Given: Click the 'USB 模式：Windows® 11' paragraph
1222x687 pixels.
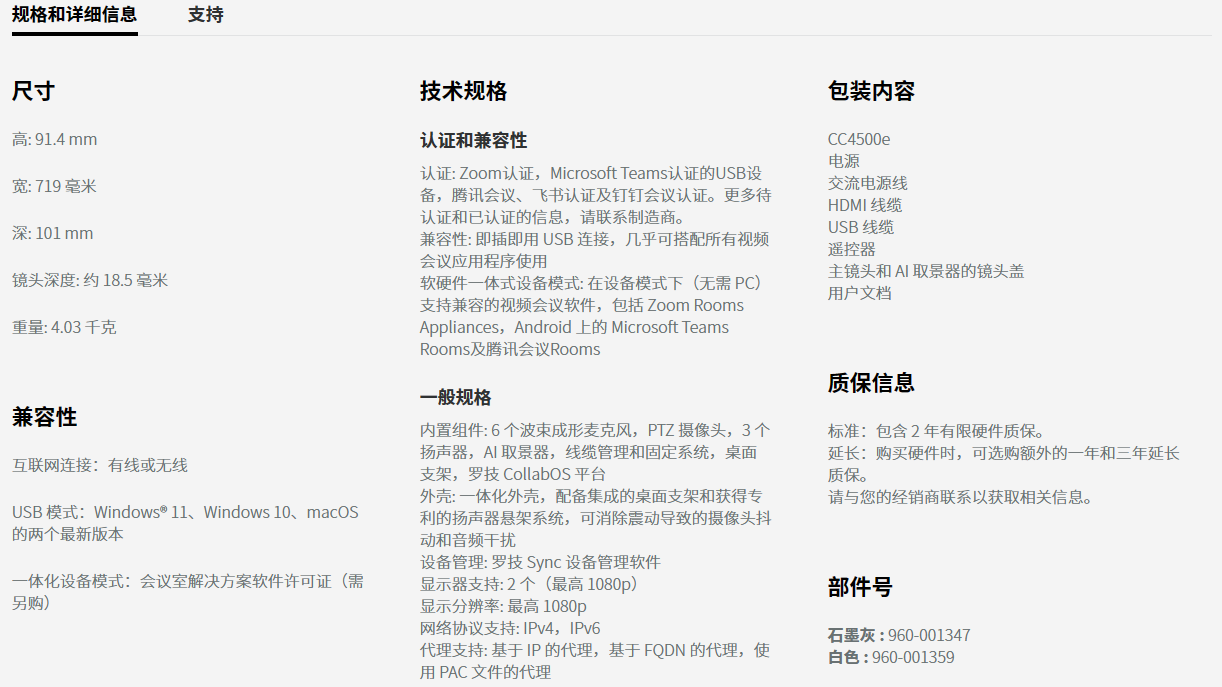Looking at the screenshot, I should pos(185,524).
